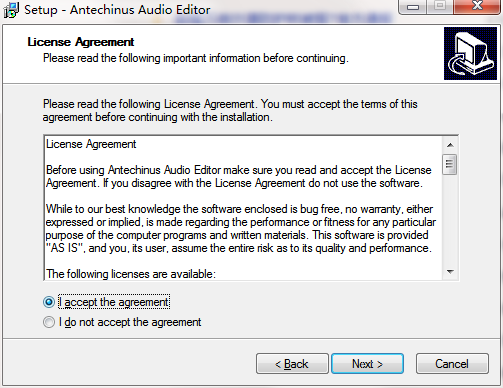Screen dimensions: 503x388
Task: Click the 'License Agreement' bold heading
Action: tap(81, 42)
